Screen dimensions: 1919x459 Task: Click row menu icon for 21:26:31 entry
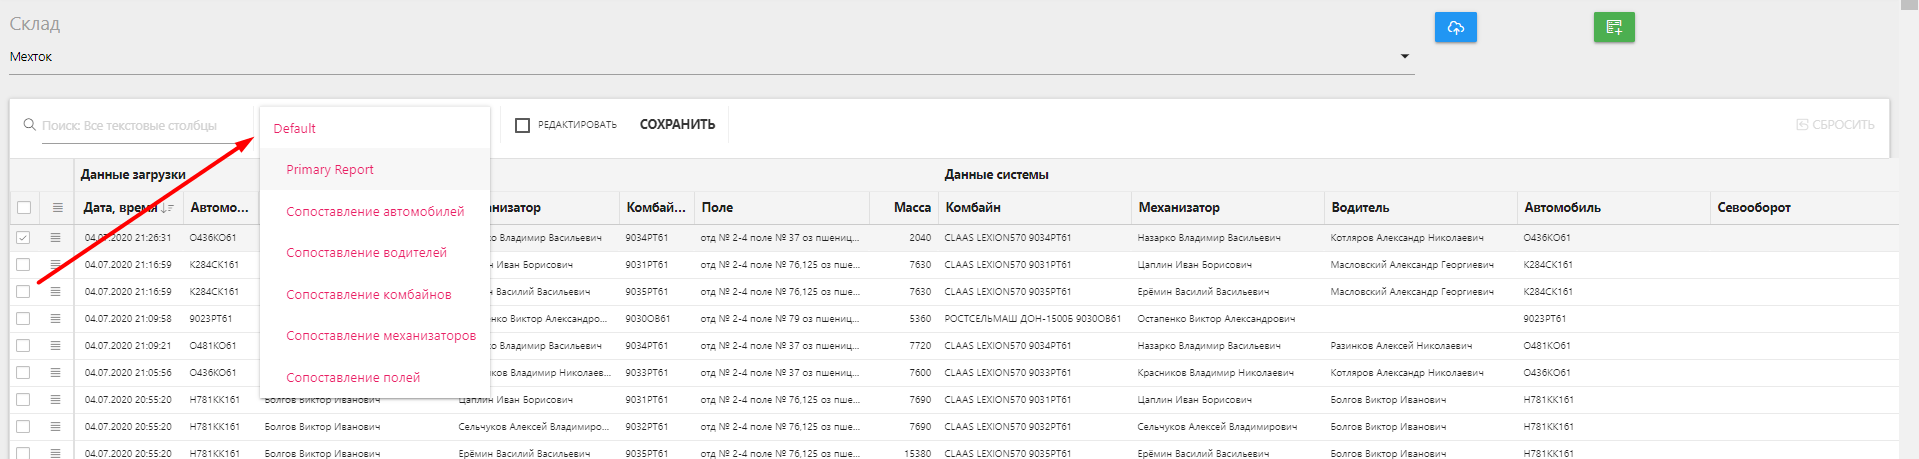[56, 238]
